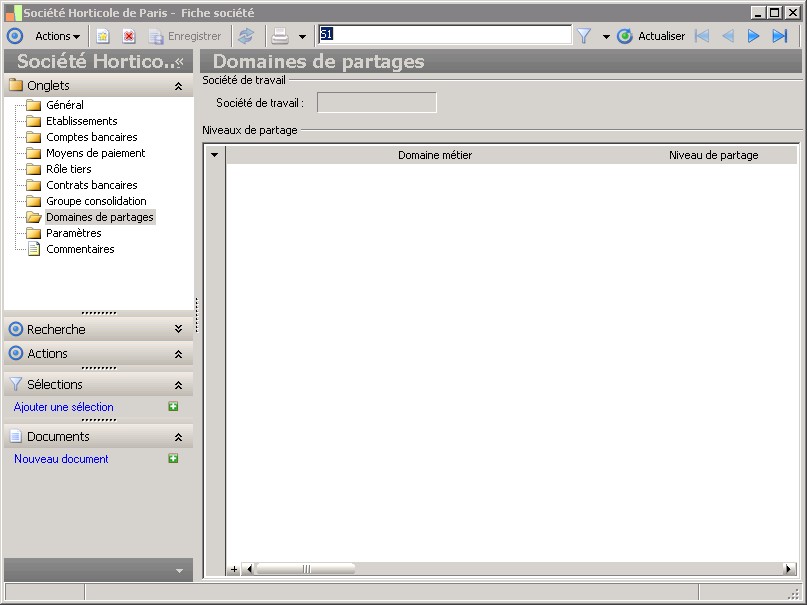Open the Paramètres tab folder

tap(74, 233)
